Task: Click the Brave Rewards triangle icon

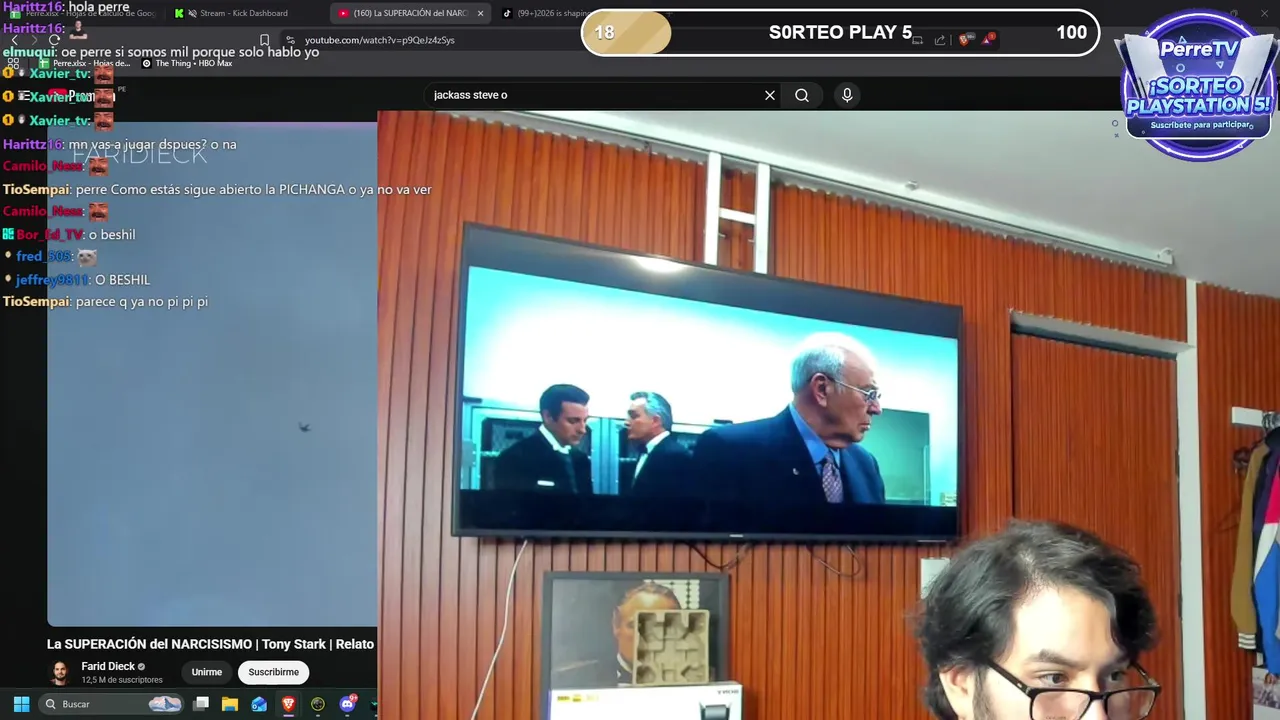Action: (x=988, y=40)
